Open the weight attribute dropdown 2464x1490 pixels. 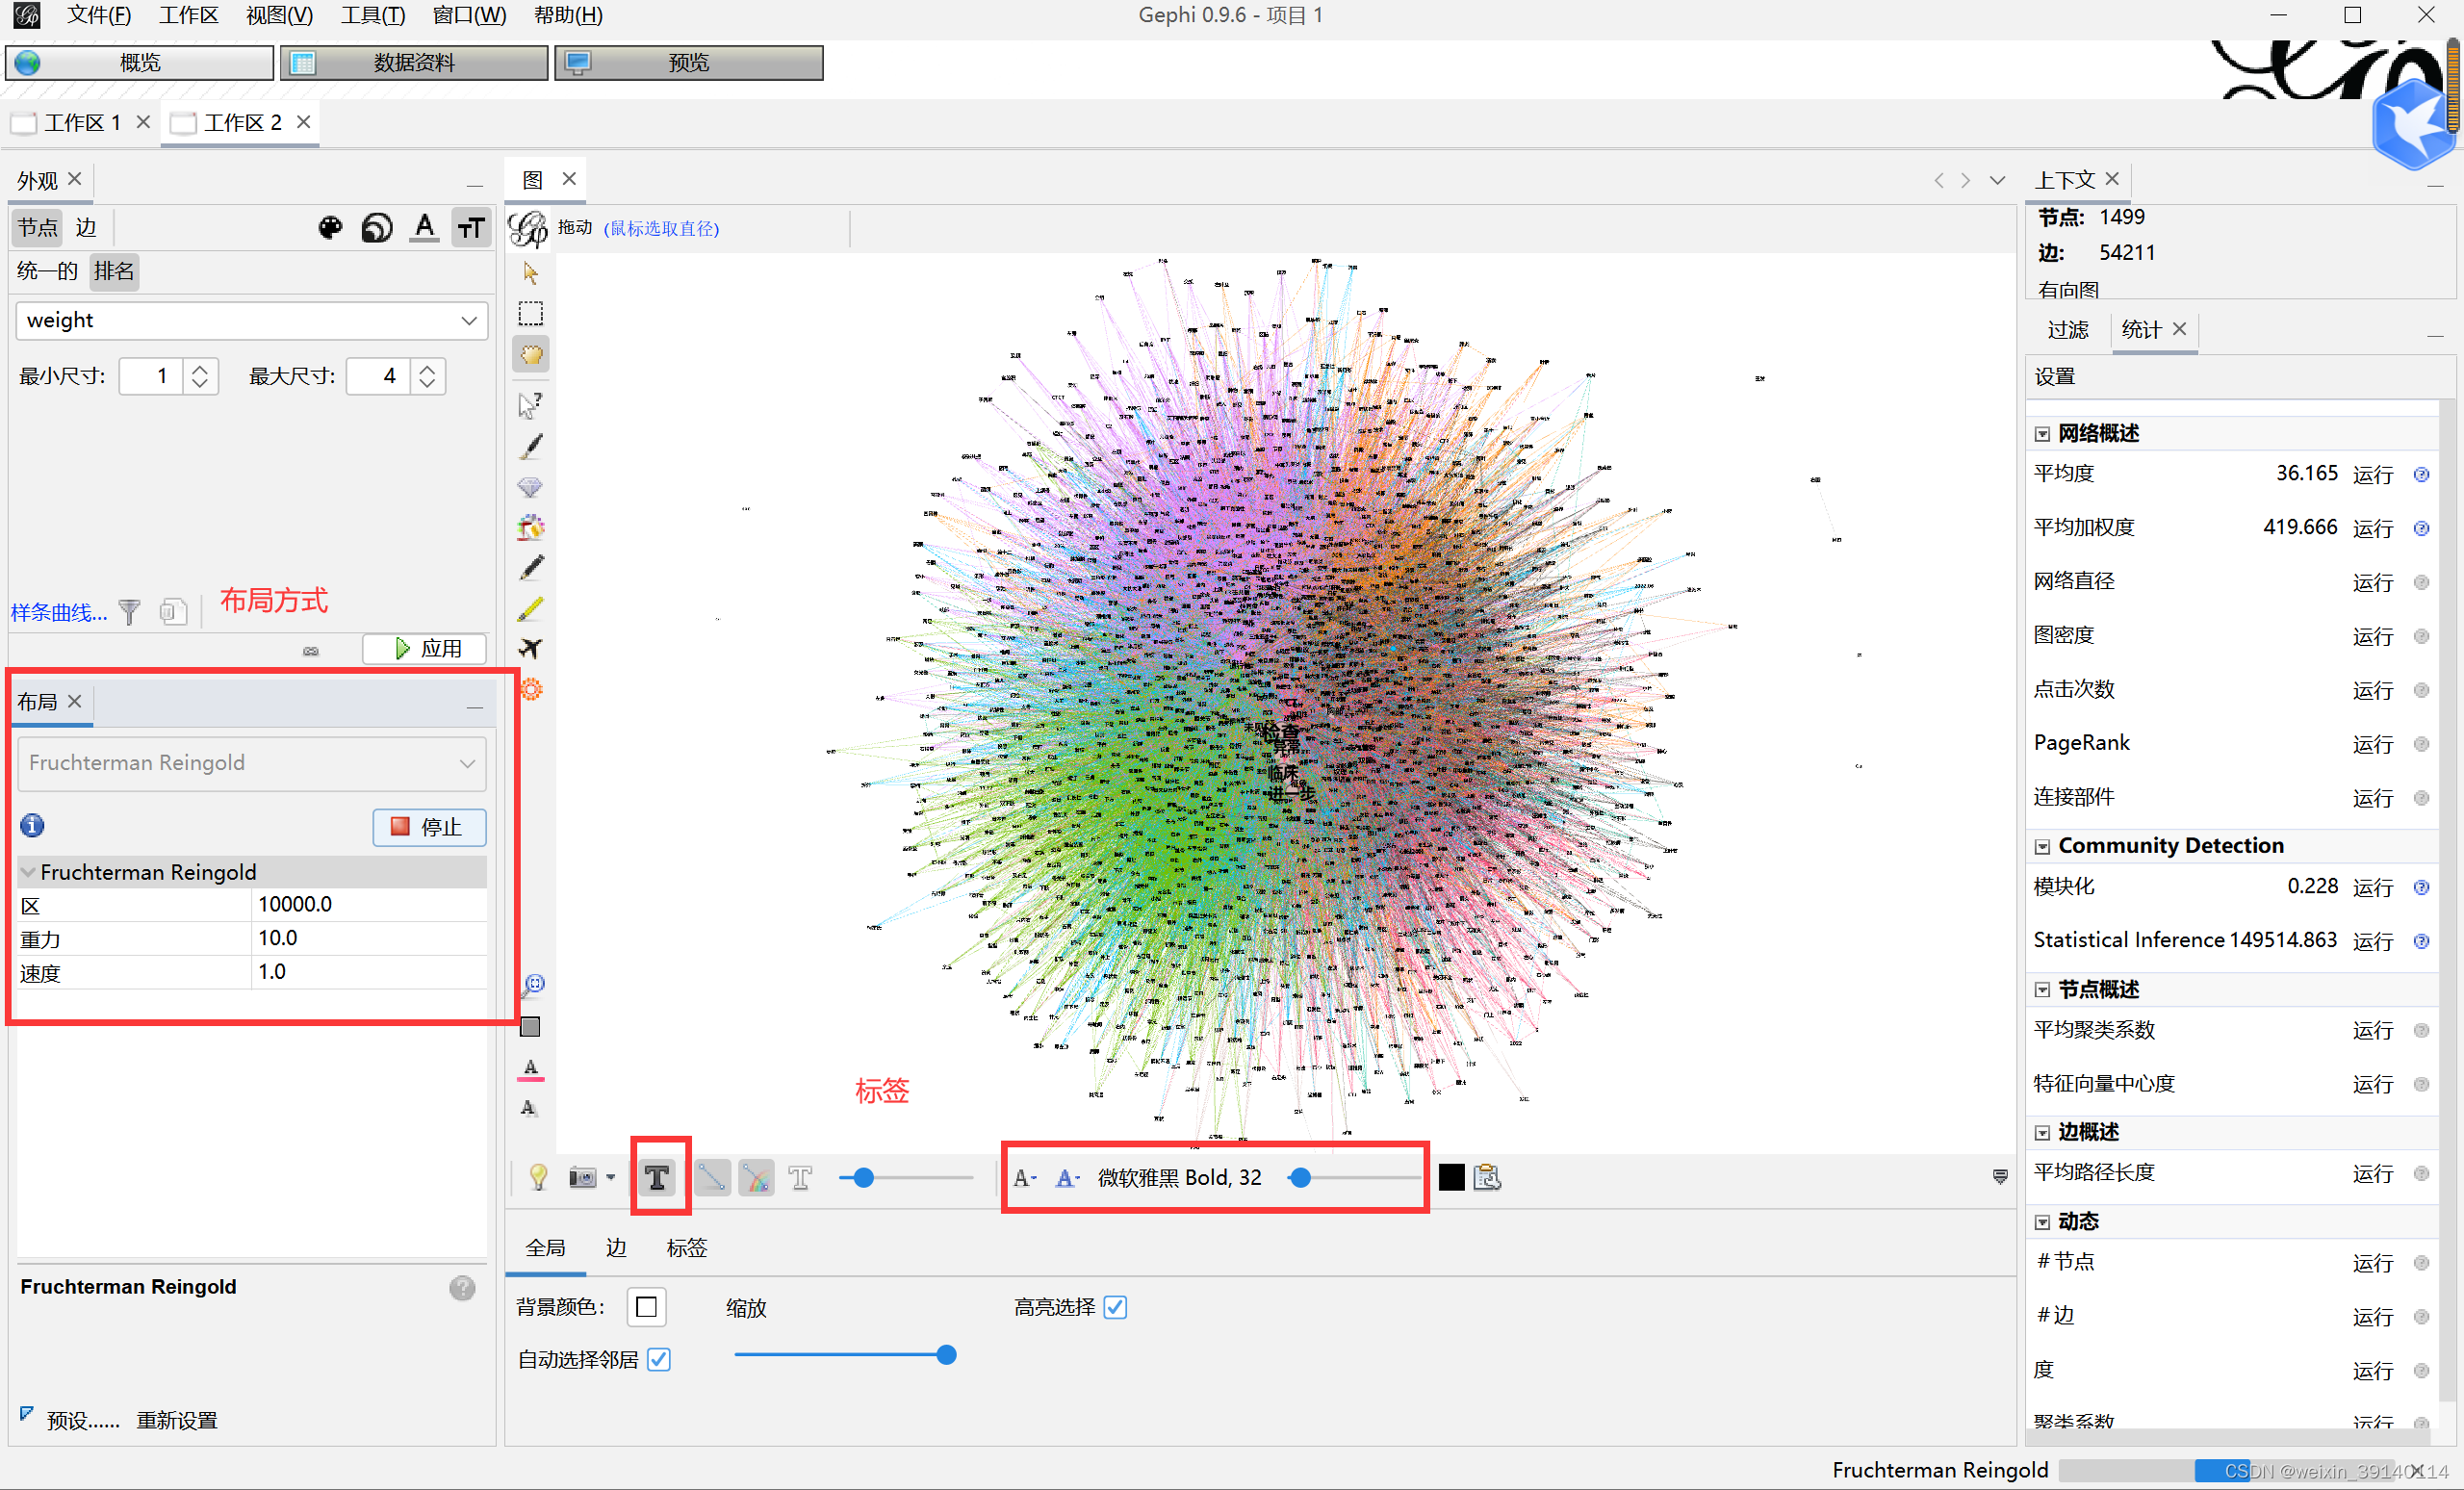(252, 321)
